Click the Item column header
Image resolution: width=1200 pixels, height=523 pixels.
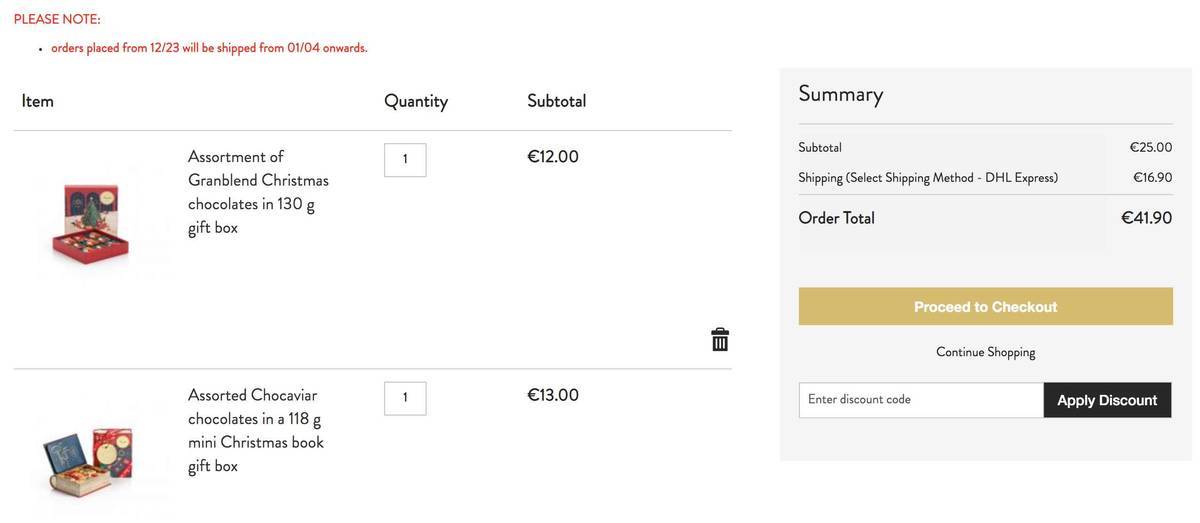(x=38, y=101)
